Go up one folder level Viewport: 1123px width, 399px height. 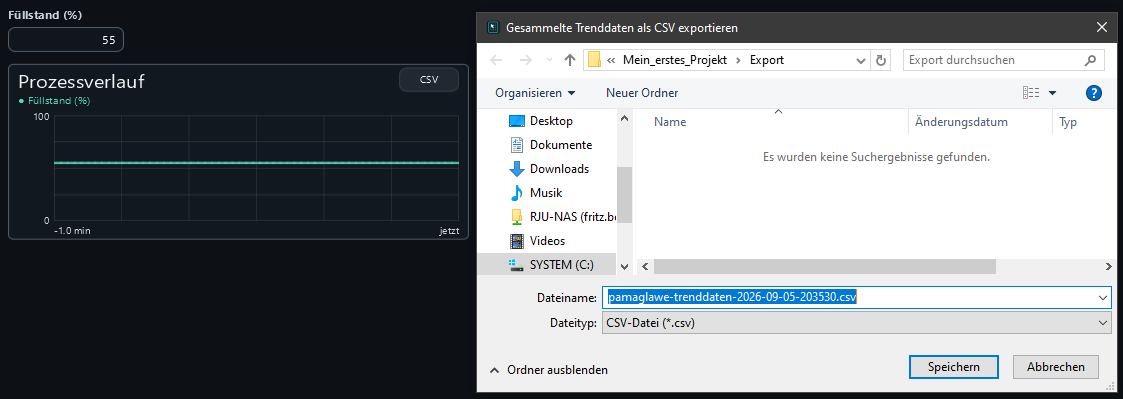(570, 60)
